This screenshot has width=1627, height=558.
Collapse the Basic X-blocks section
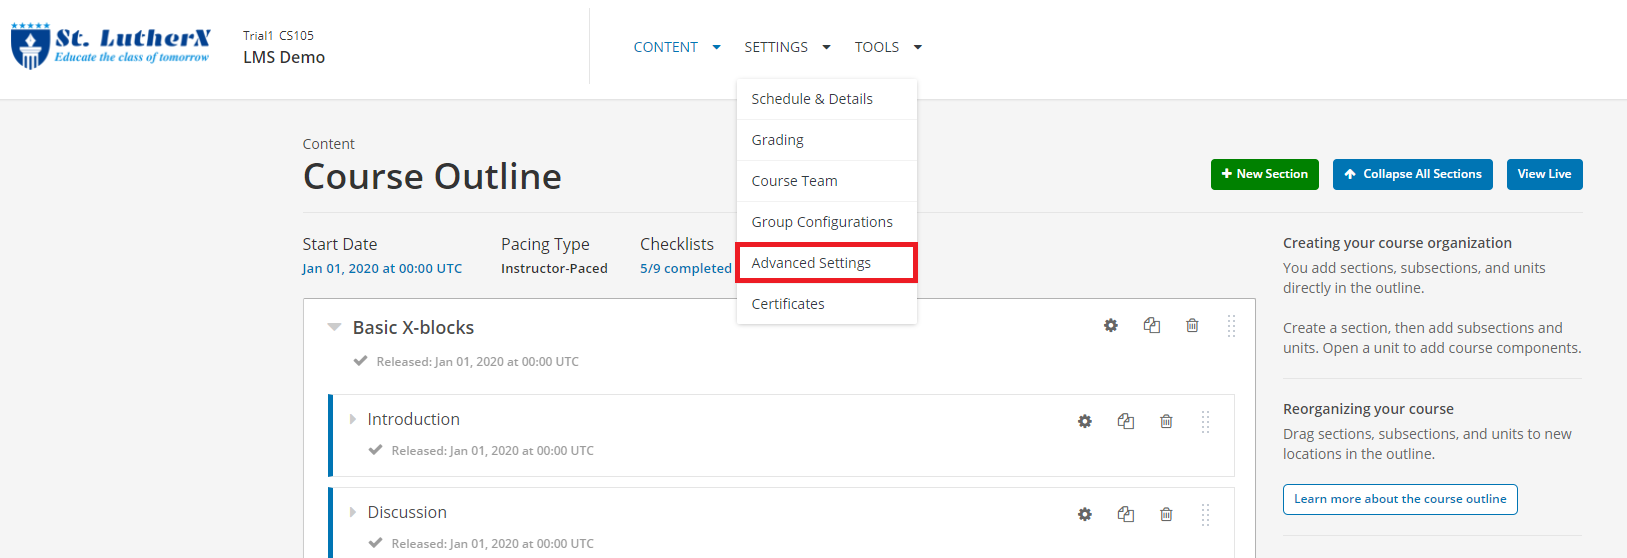coord(334,328)
